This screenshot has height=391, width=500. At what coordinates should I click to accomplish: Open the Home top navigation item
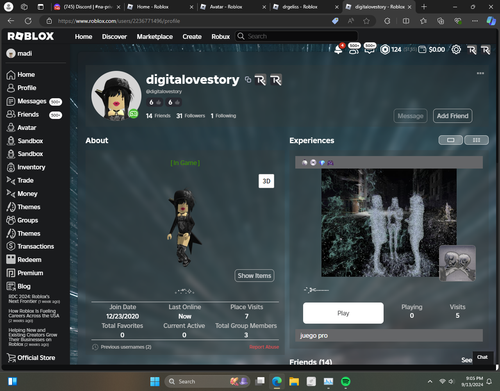pyautogui.click(x=83, y=36)
